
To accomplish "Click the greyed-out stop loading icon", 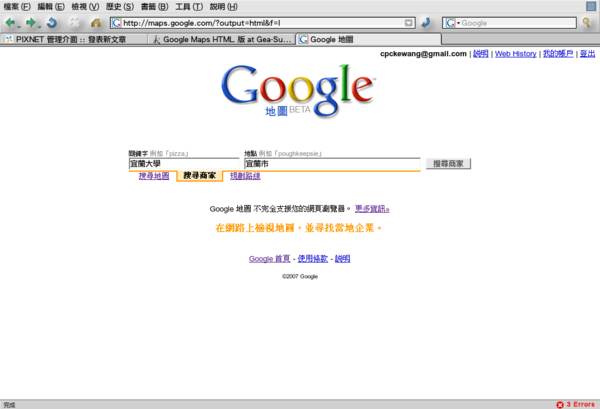I will (74, 23).
